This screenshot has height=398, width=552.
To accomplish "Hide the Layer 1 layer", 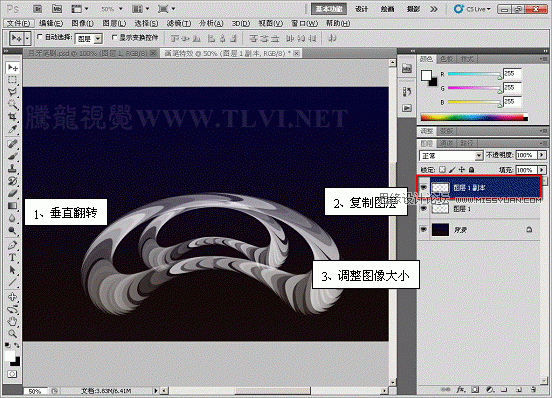I will pos(424,209).
